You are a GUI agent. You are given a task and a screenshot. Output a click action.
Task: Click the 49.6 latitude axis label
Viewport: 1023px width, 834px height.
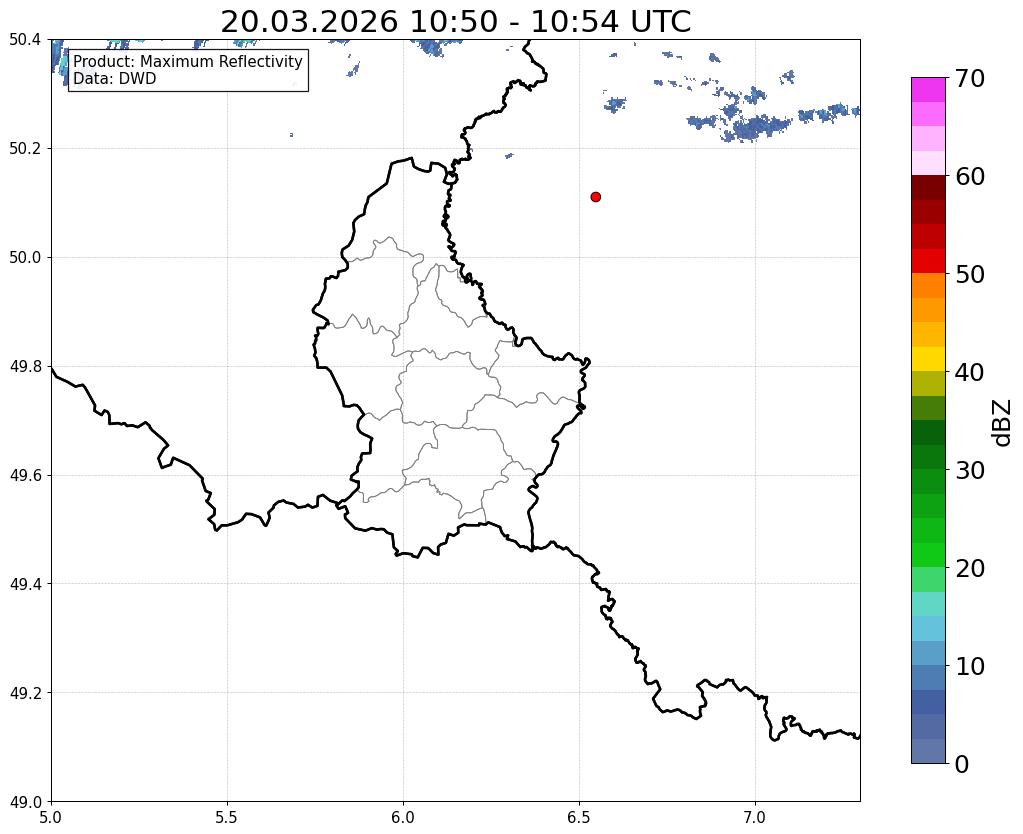(25, 476)
